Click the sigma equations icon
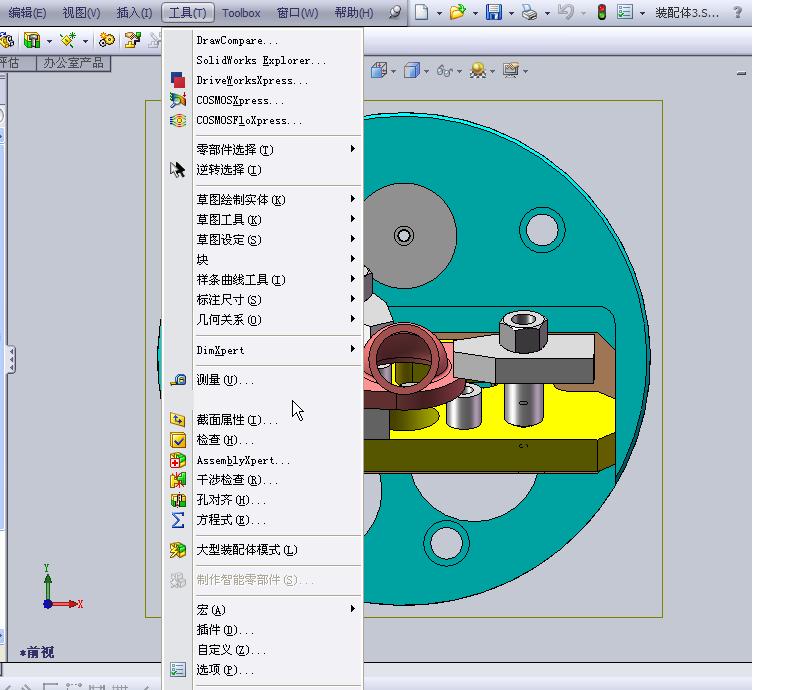Image resolution: width=808 pixels, height=690 pixels. pos(178,520)
